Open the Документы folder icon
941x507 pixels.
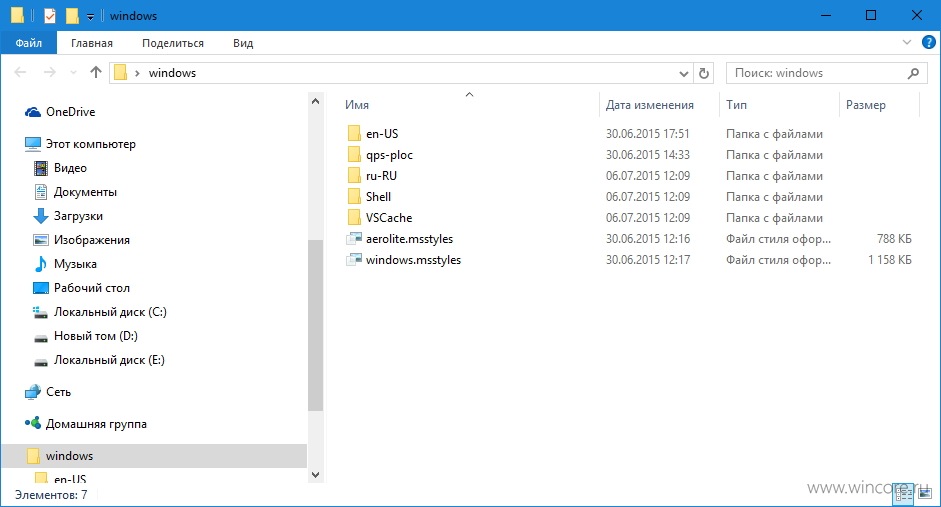pyautogui.click(x=41, y=192)
